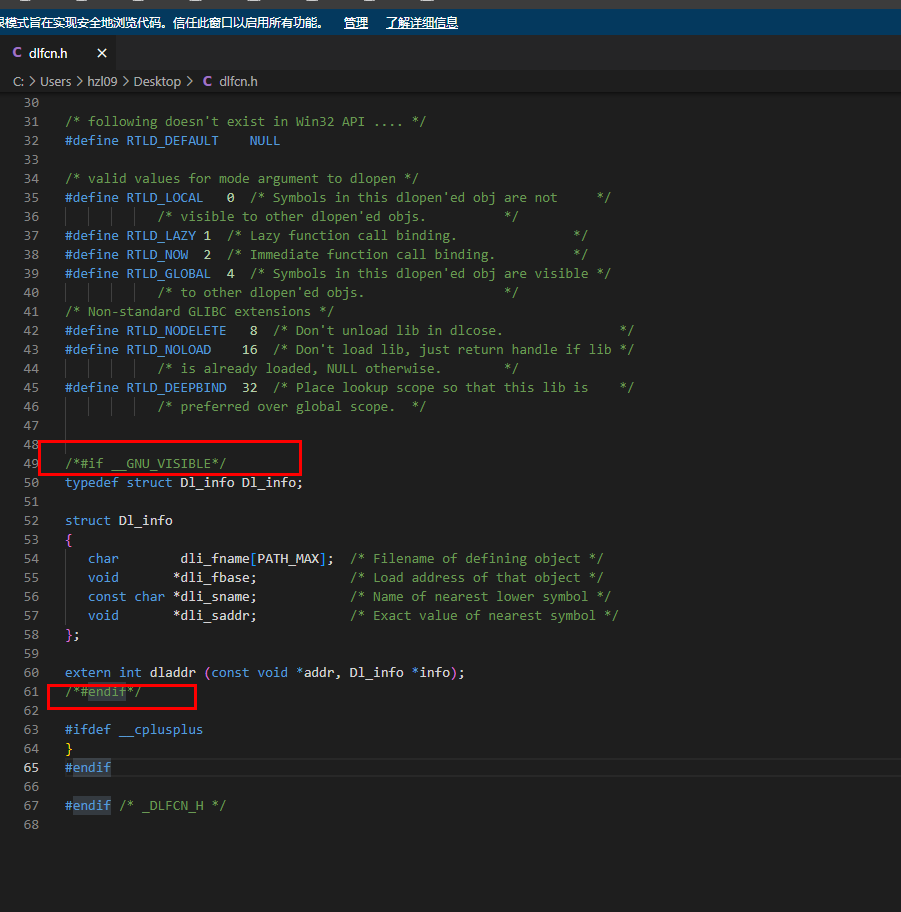Open dlfcn.h breadcrumb file entry

(x=238, y=81)
